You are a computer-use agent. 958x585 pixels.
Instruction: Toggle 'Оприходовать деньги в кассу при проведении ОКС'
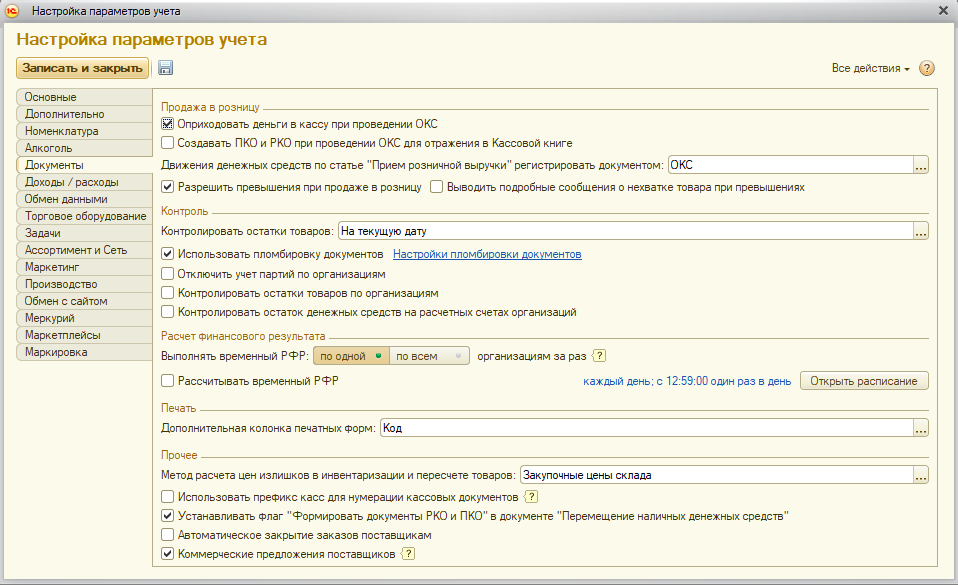tap(167, 124)
